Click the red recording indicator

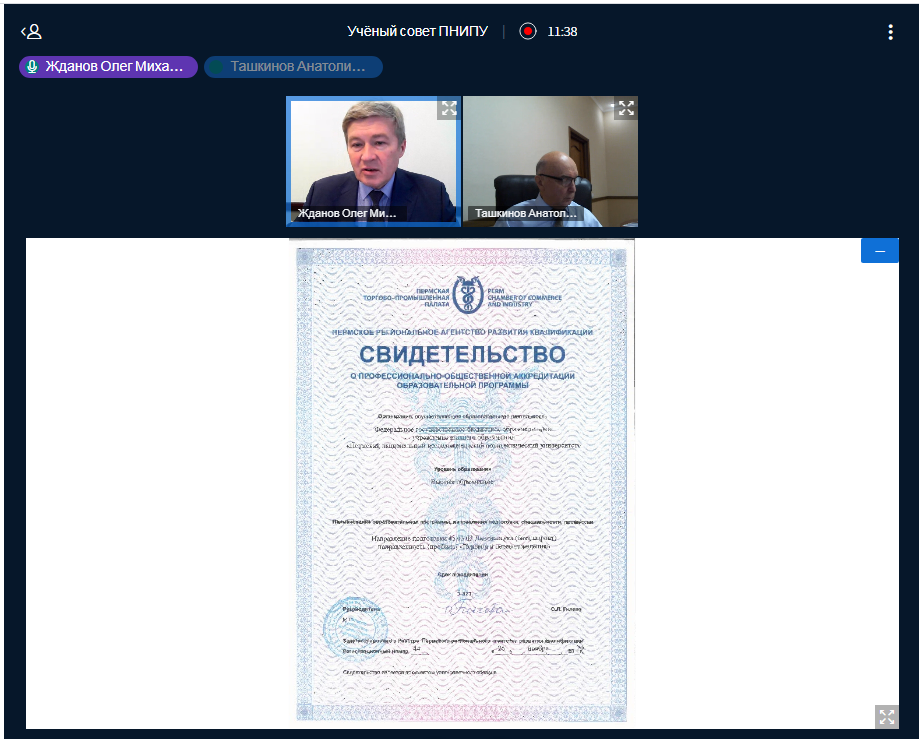point(527,31)
